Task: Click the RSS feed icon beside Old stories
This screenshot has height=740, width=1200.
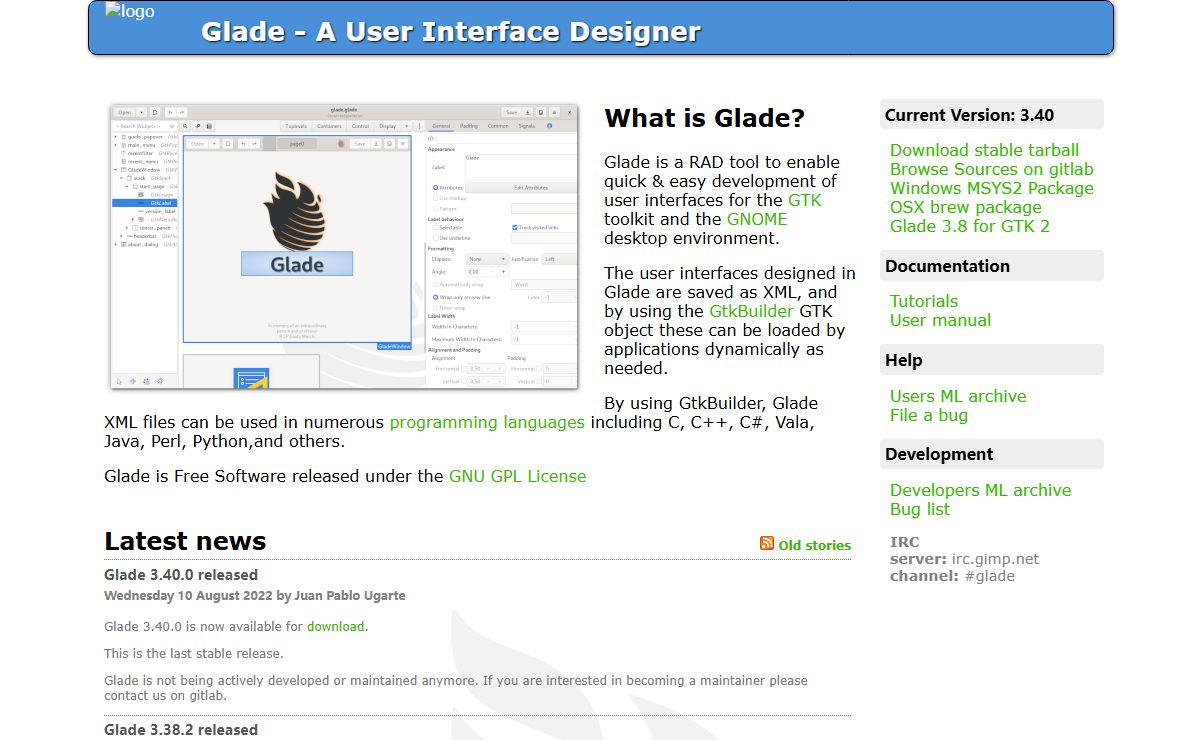Action: coord(767,543)
